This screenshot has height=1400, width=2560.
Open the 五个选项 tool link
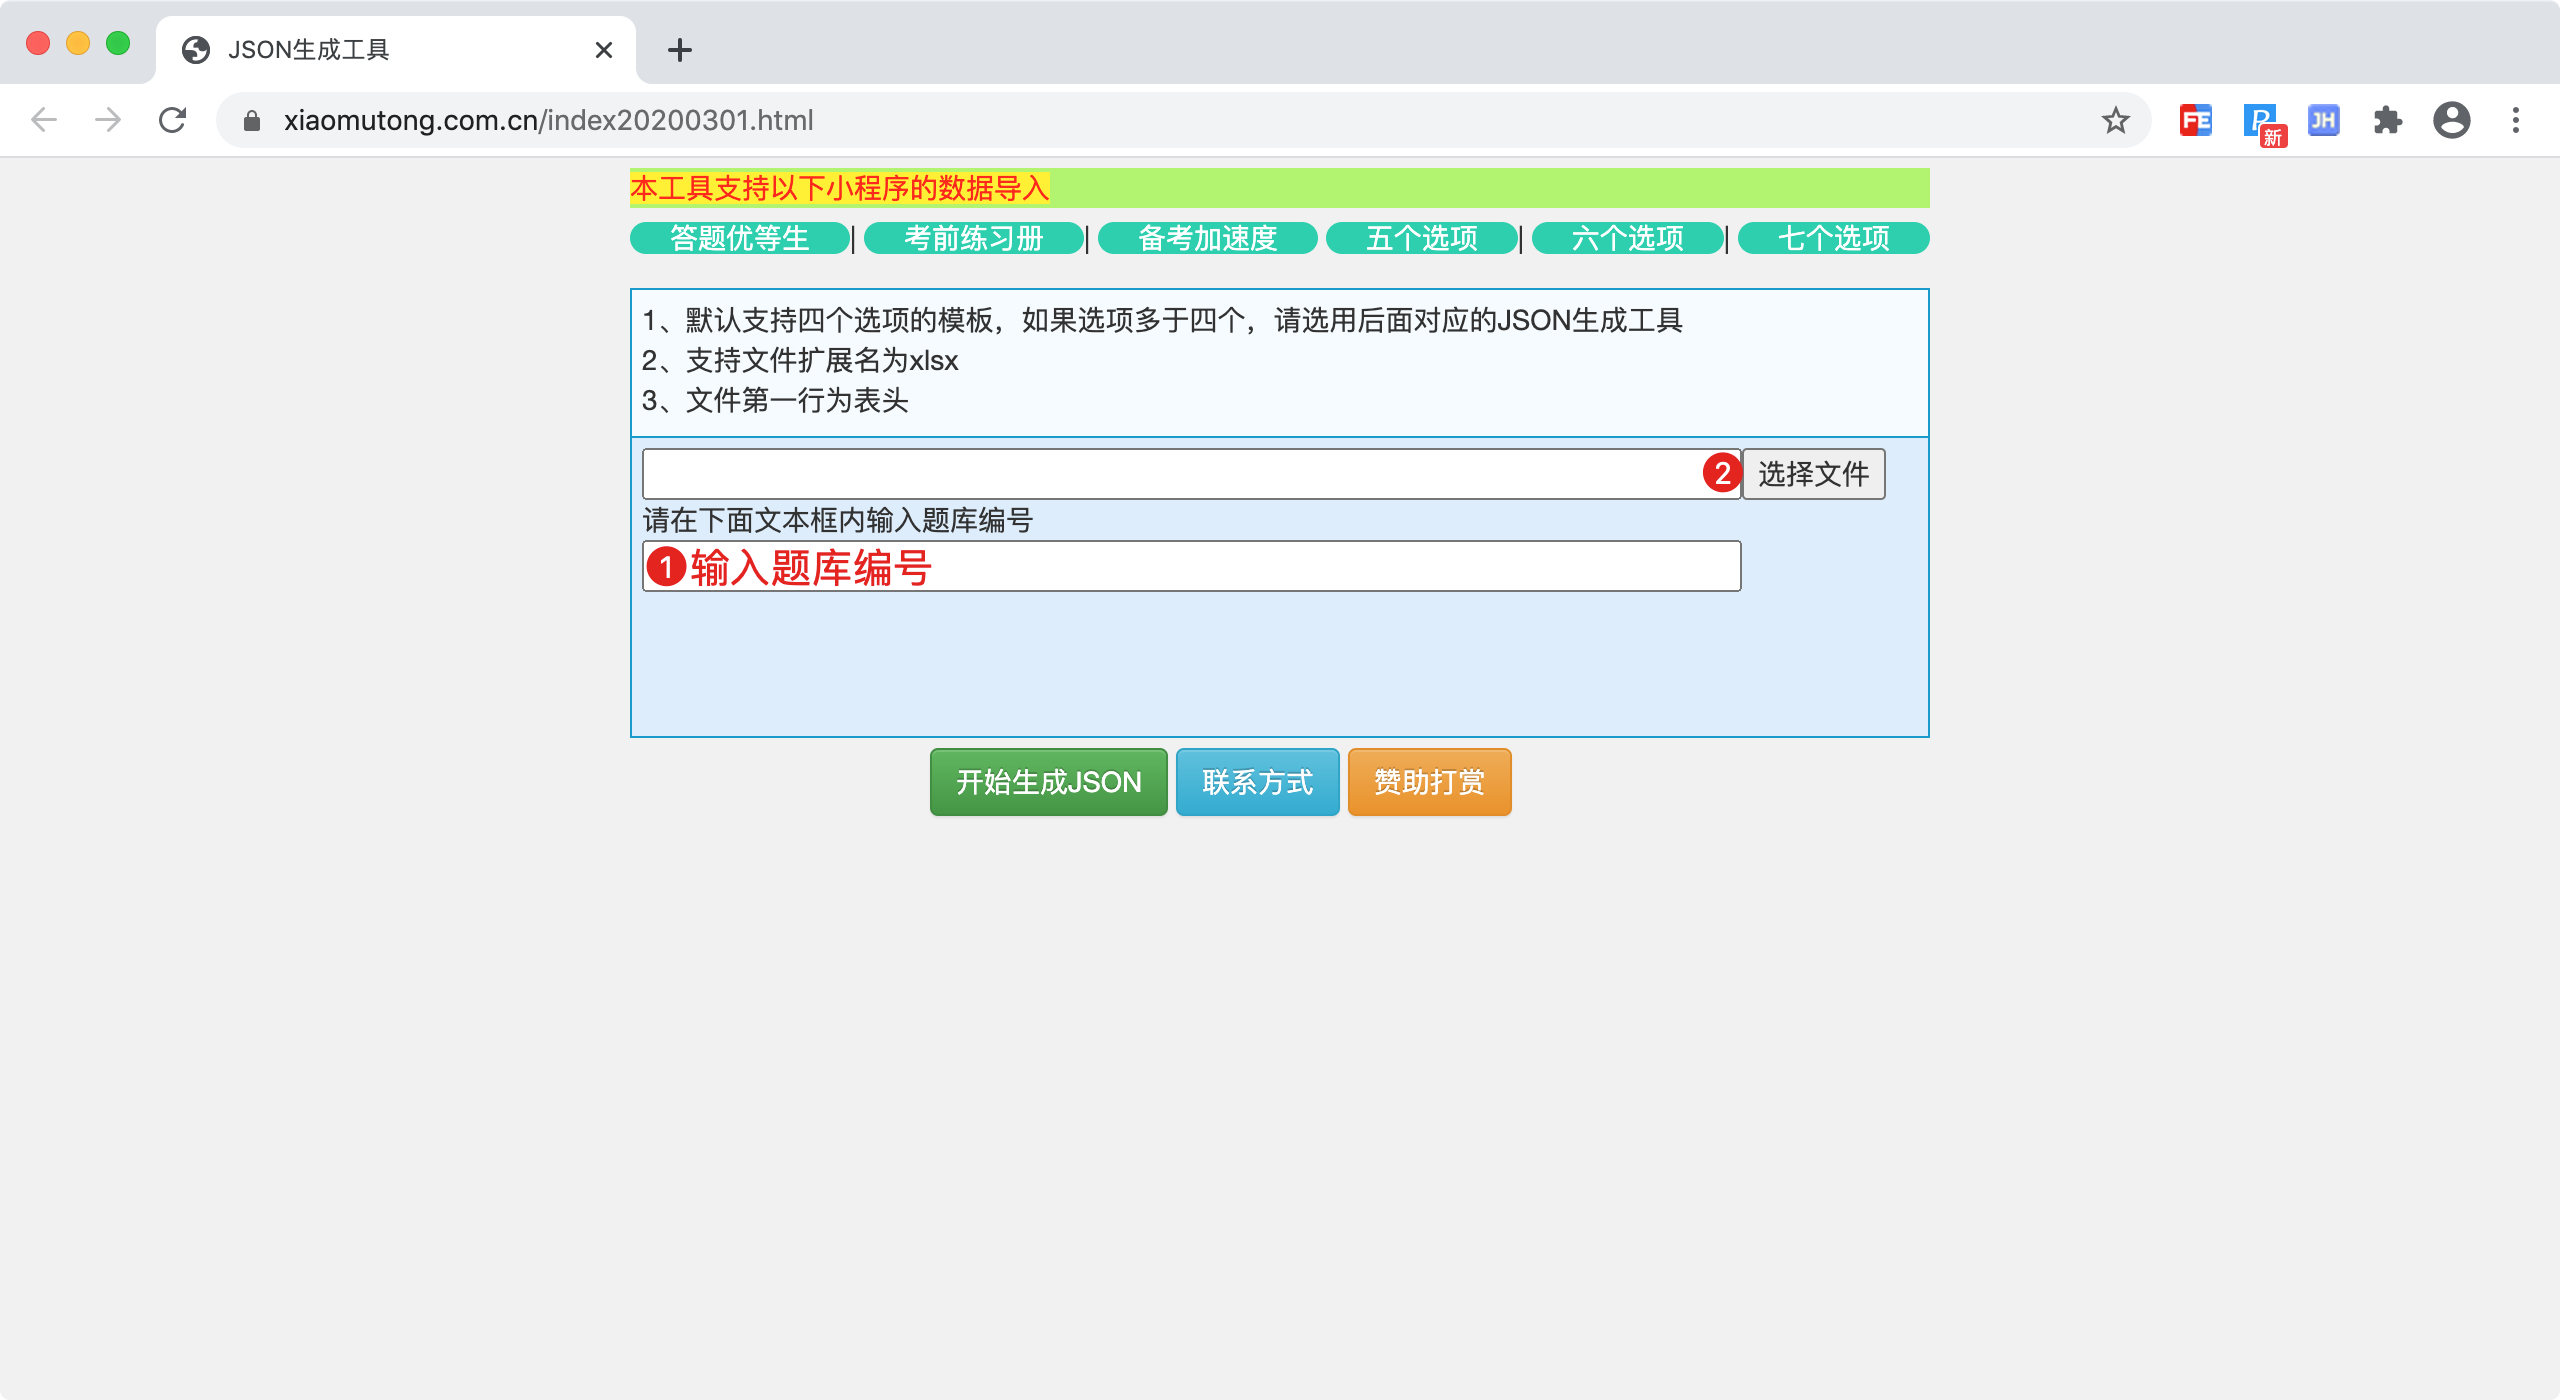(1421, 238)
